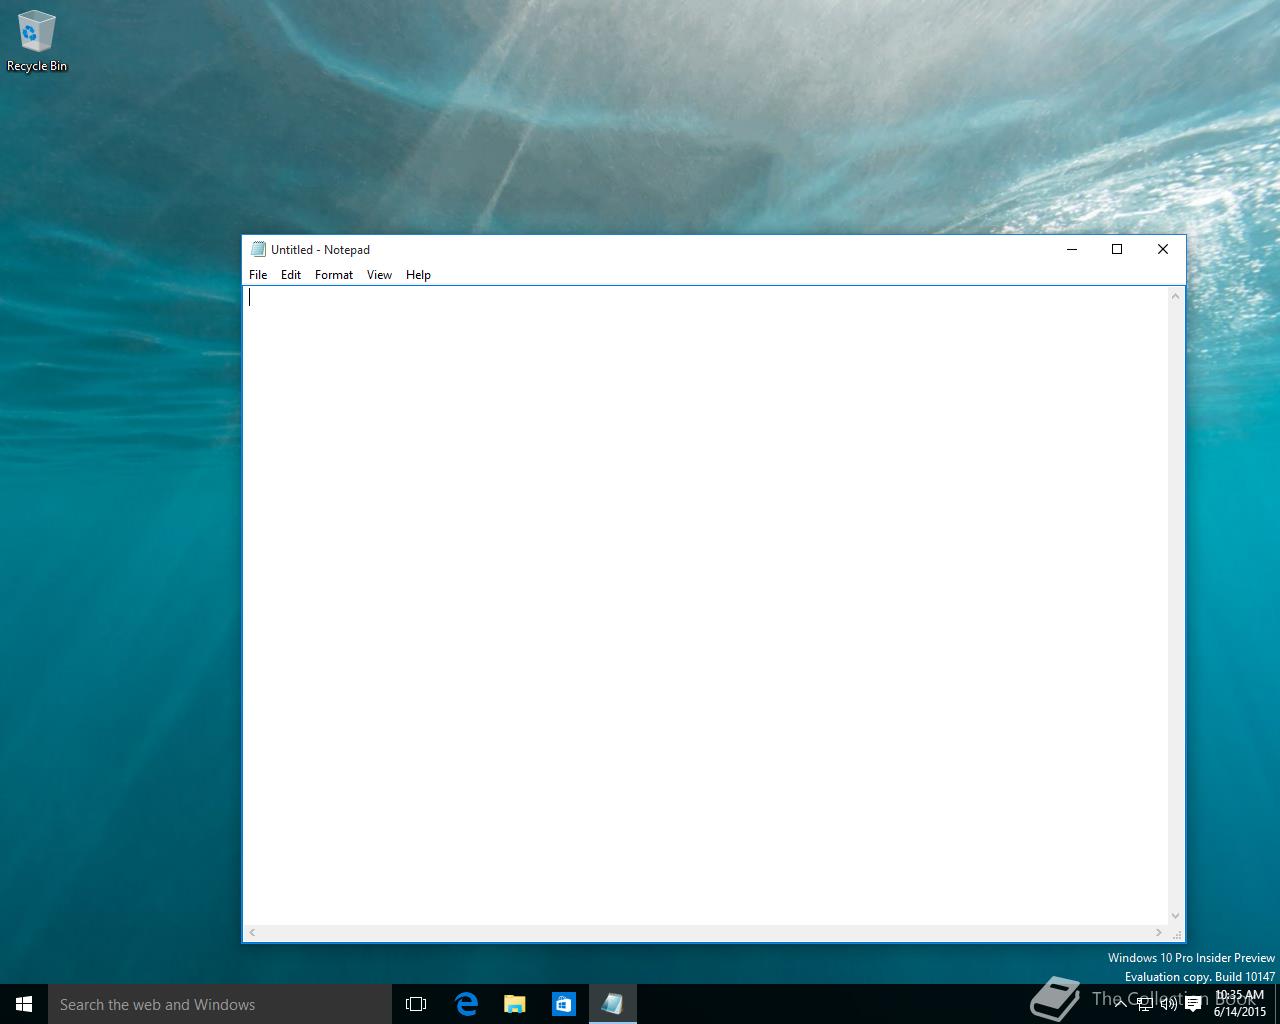Open the Windows Store from the taskbar
1280x1024 pixels.
[x=564, y=1004]
